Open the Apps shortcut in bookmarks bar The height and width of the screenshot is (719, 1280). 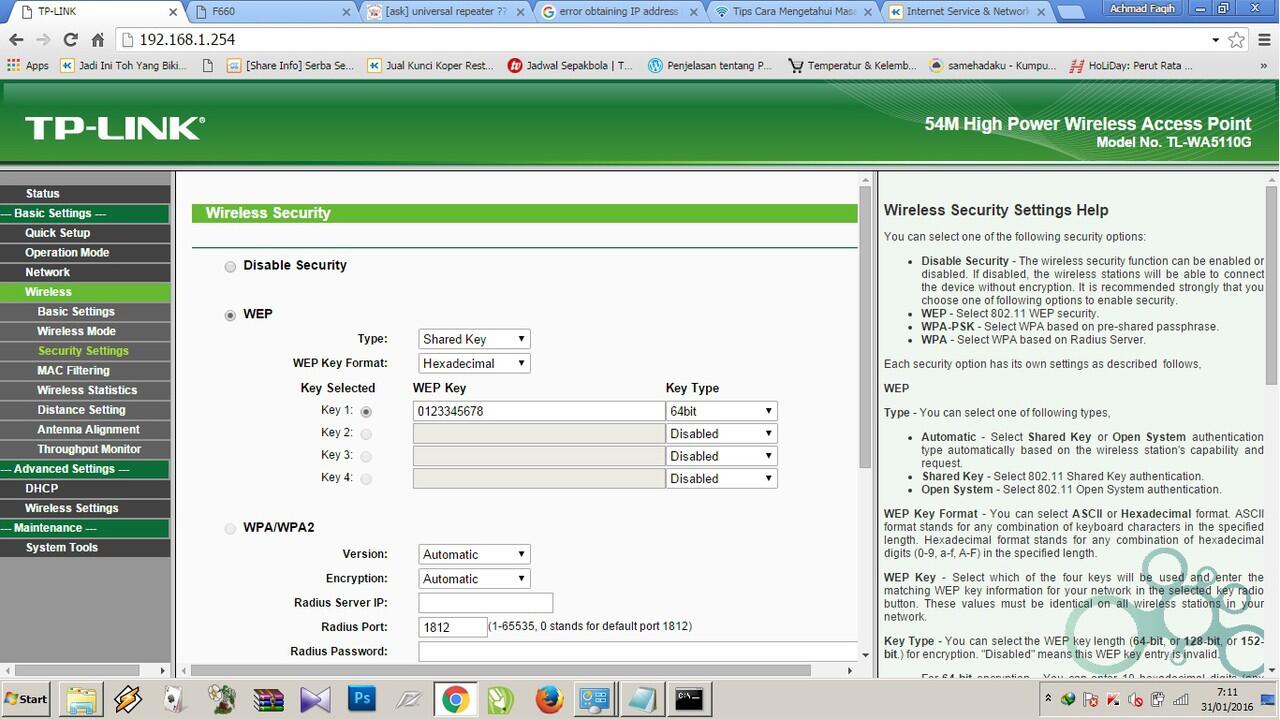(x=28, y=66)
